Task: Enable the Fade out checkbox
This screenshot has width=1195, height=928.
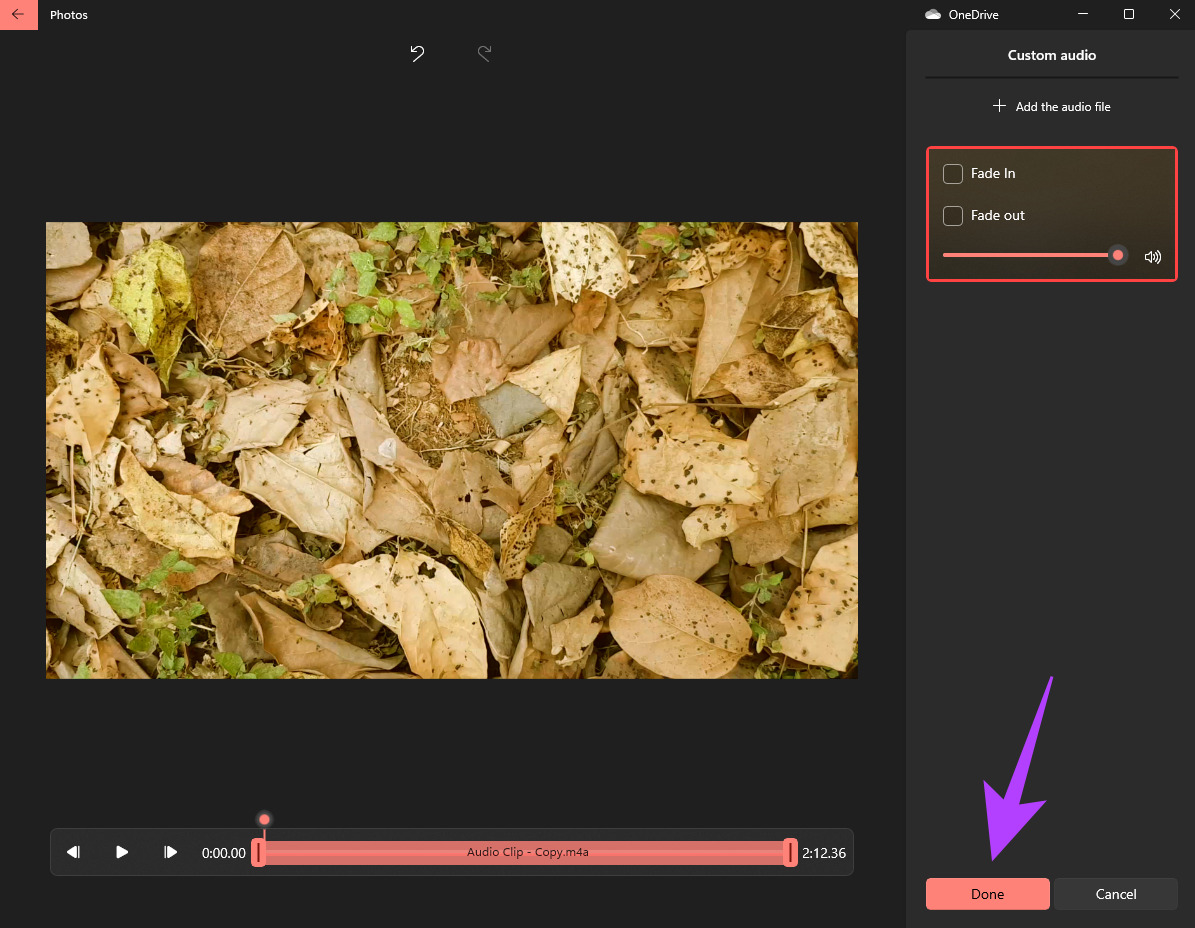Action: tap(953, 216)
